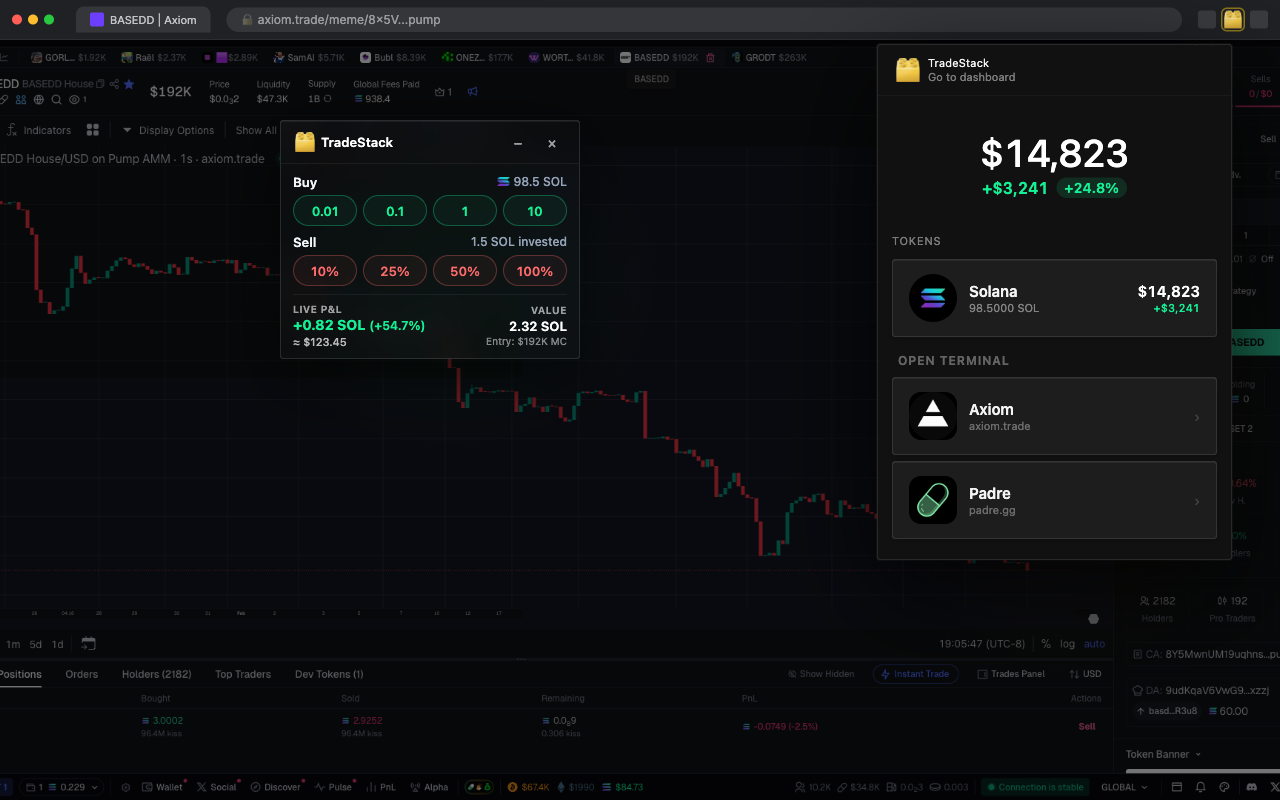Switch to the Holders (2182) tab

(x=157, y=674)
